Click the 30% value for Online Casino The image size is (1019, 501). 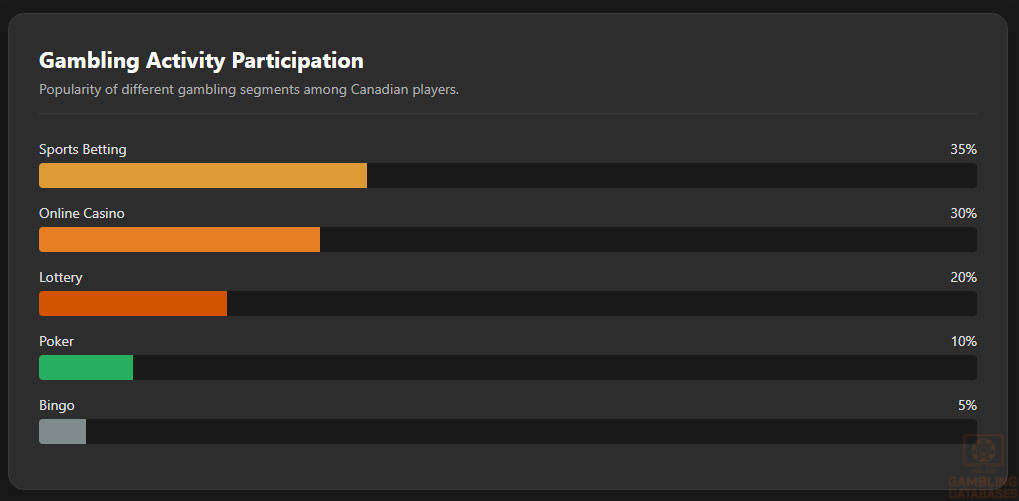(963, 214)
